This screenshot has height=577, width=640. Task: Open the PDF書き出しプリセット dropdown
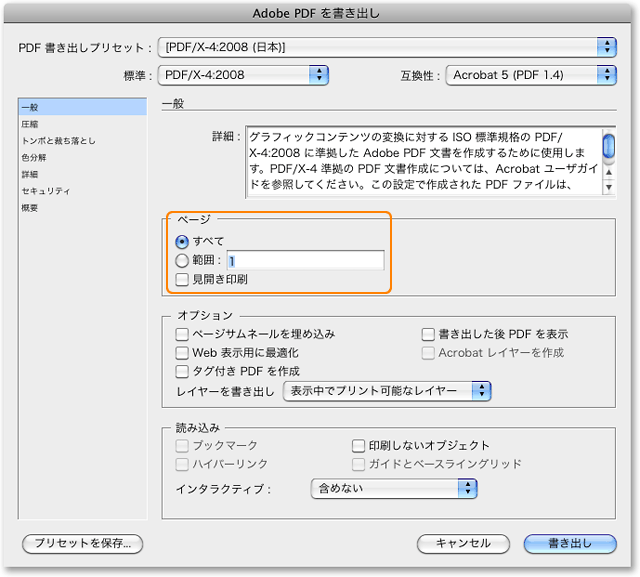(x=388, y=47)
